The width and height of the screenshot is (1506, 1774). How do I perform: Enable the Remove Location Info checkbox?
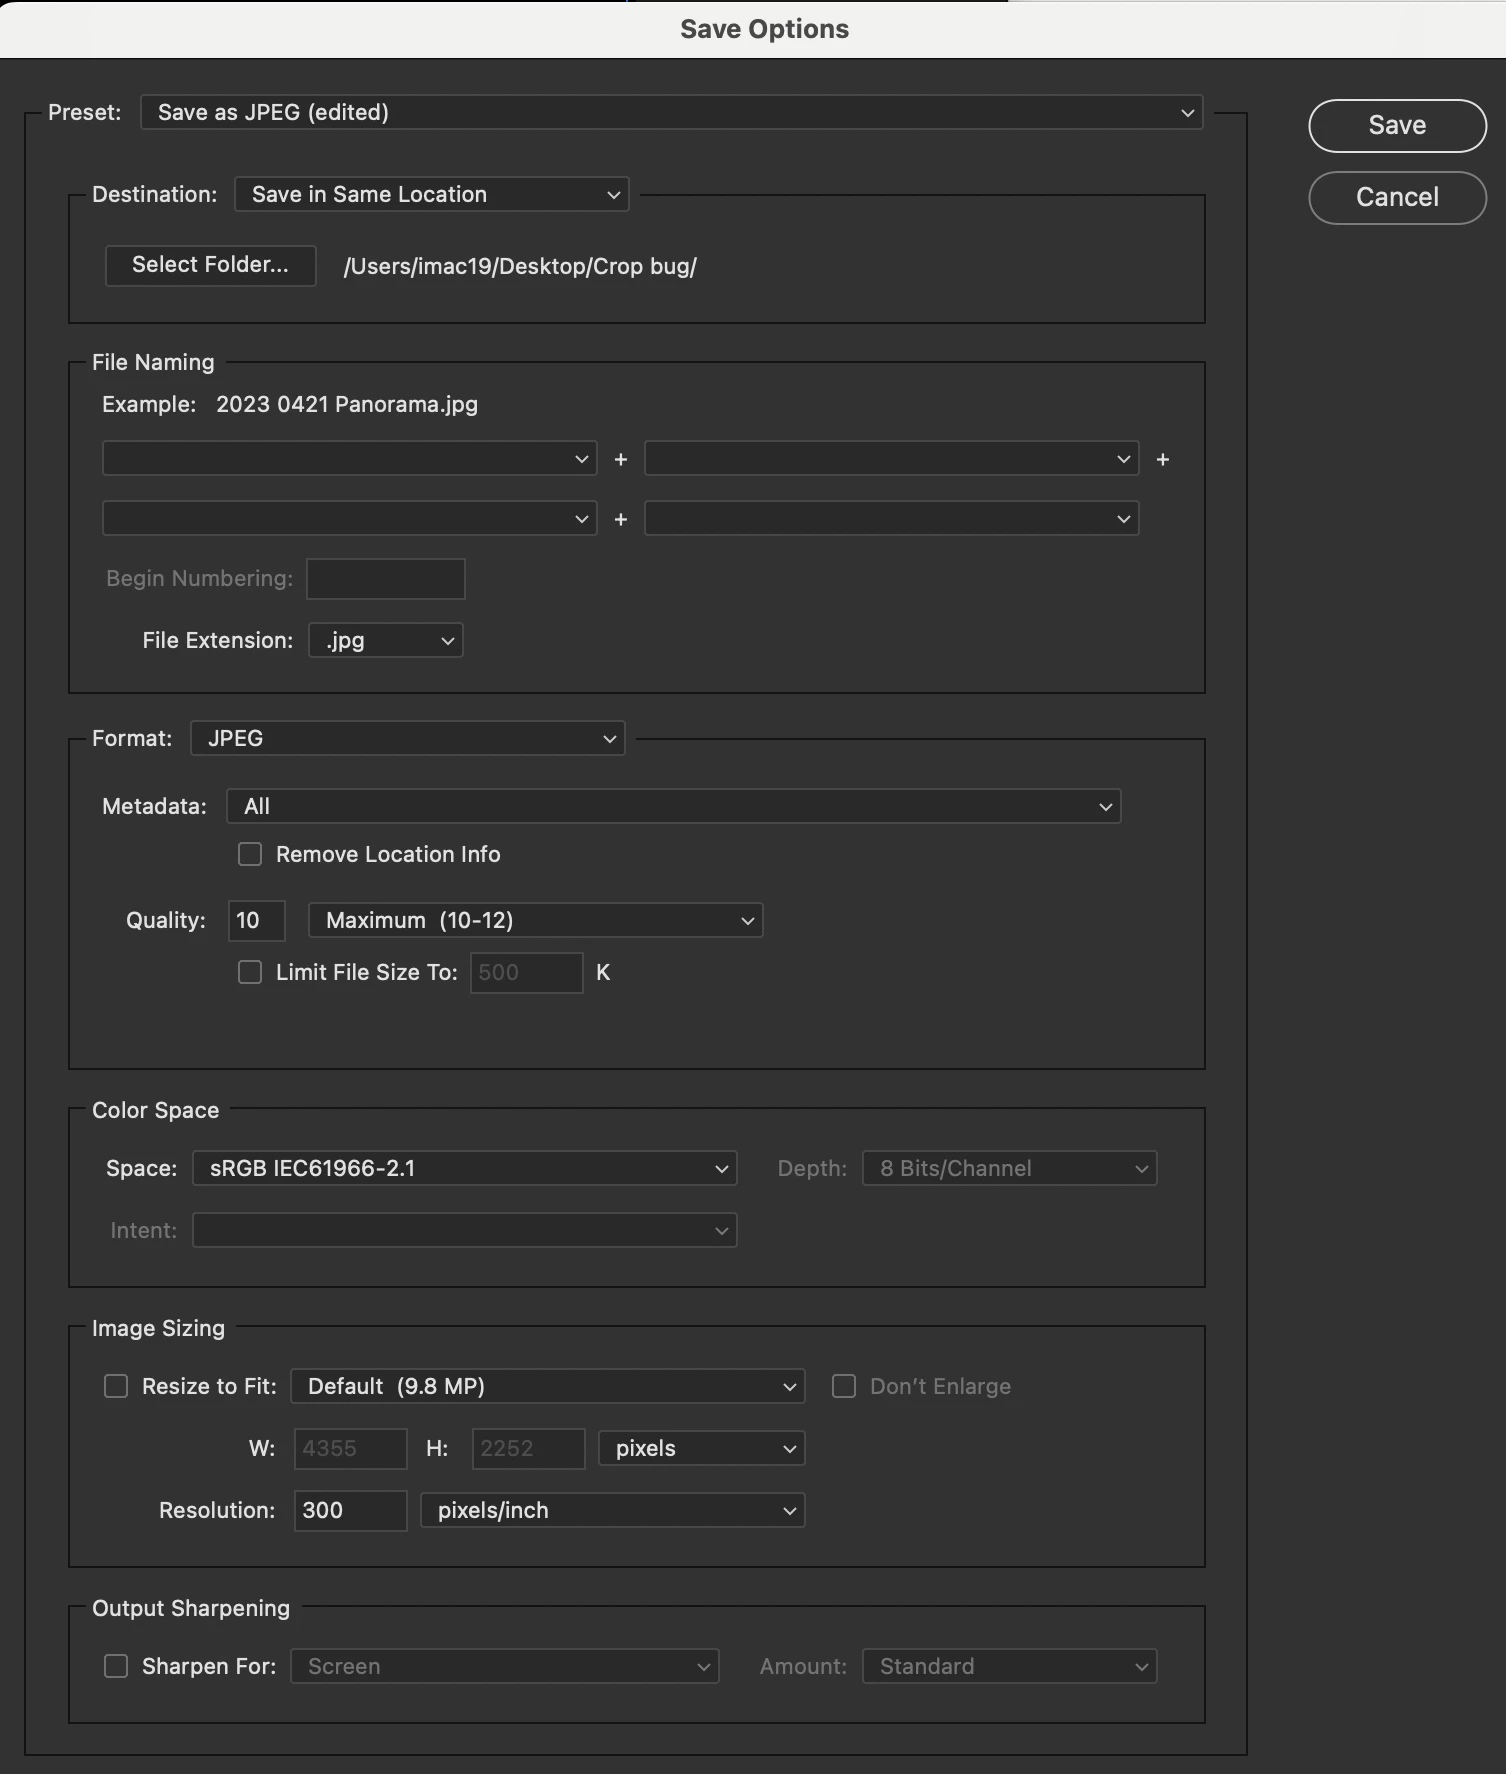[250, 854]
